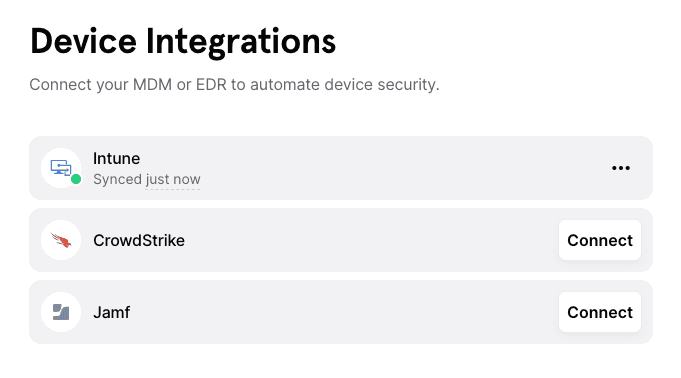Click the word "EDR" in the subtitle
The width and height of the screenshot is (681, 378).
coord(212,84)
